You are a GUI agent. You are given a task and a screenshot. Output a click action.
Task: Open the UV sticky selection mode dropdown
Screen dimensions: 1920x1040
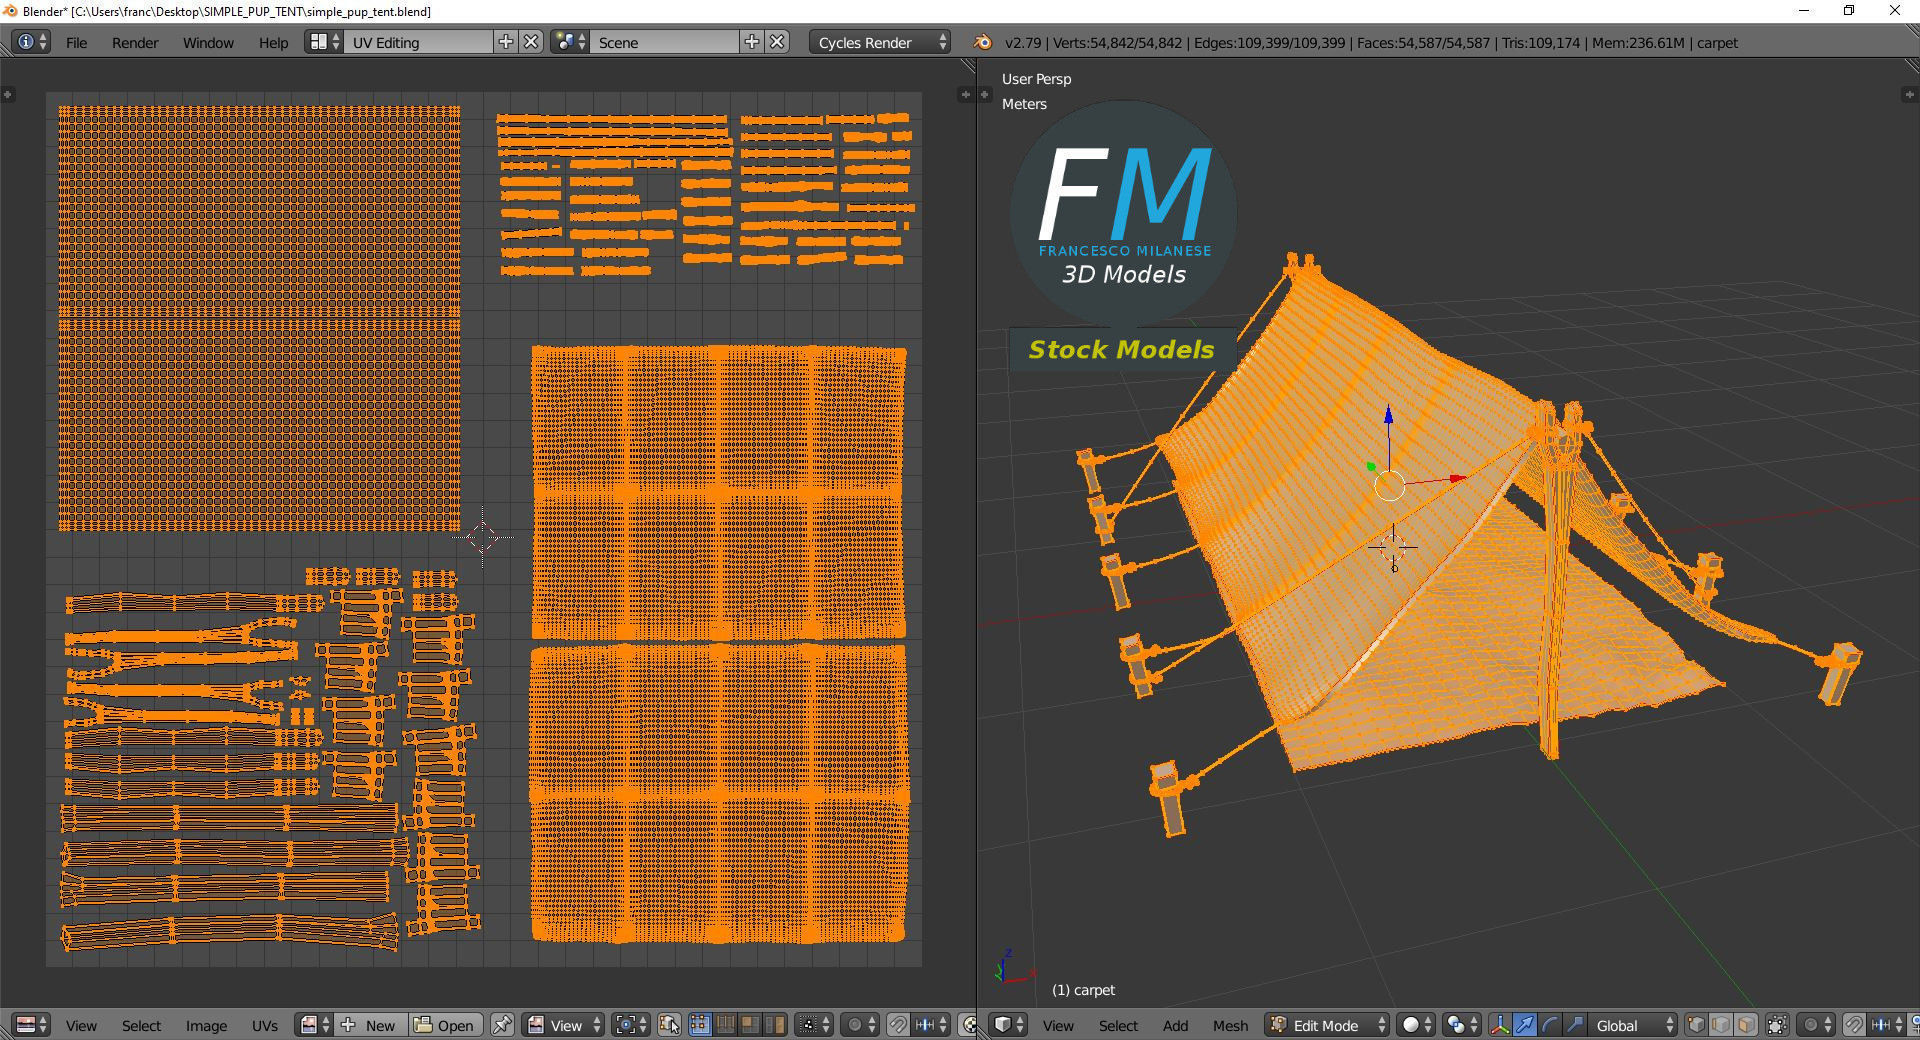point(815,1025)
